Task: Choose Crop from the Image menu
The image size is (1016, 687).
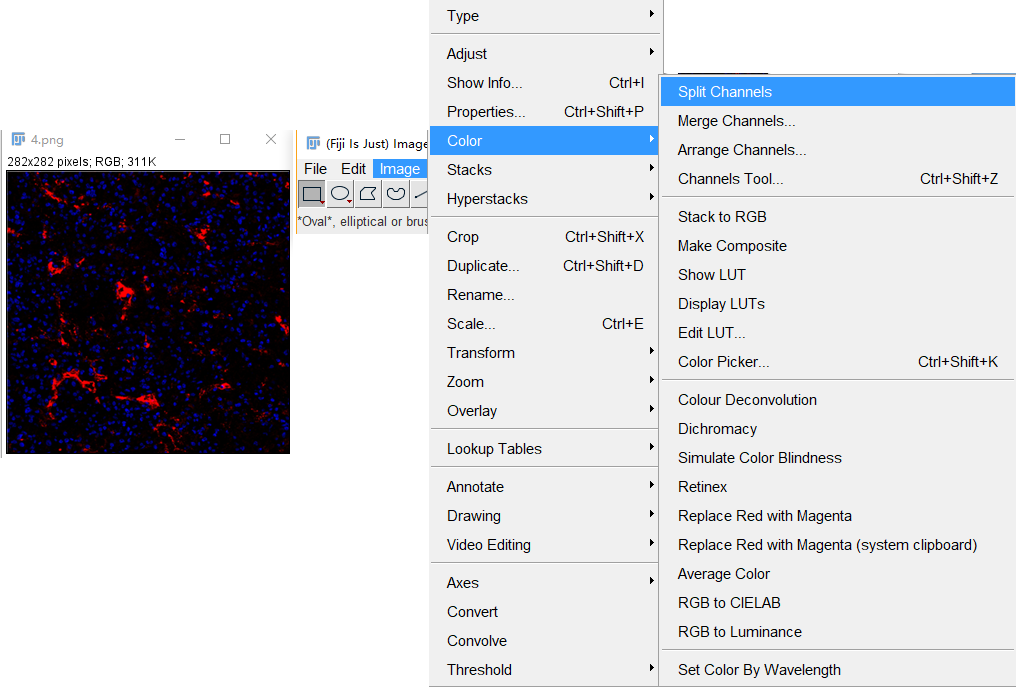Action: 544,237
